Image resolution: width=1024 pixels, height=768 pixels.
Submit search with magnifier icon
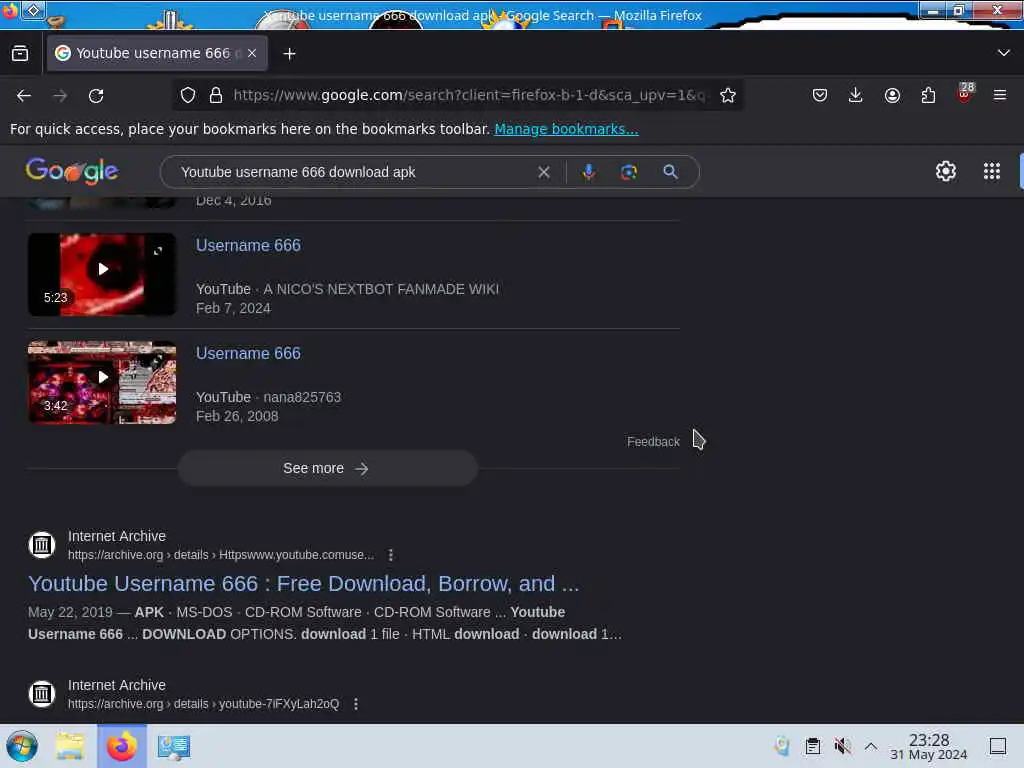tap(670, 172)
